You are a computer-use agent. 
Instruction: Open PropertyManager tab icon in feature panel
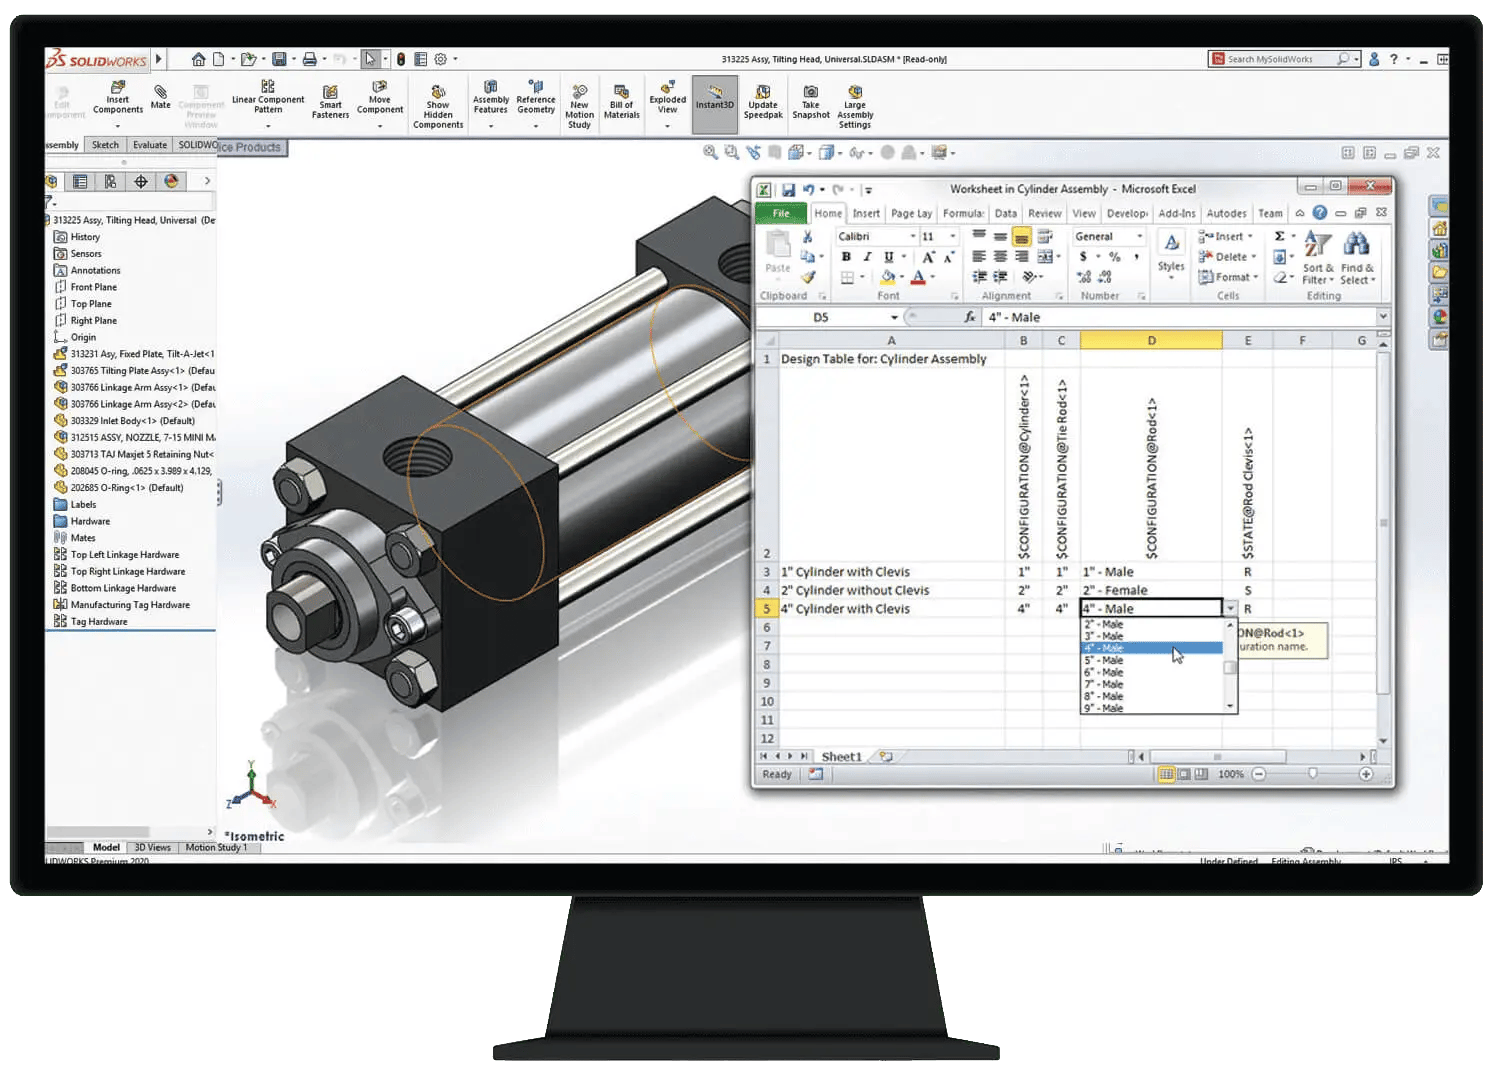[80, 181]
